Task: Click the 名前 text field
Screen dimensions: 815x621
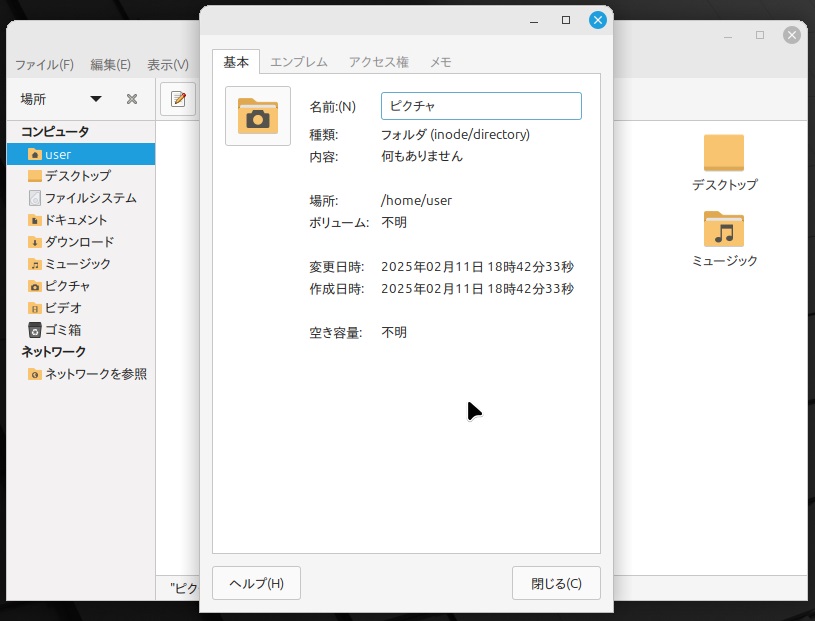Action: tap(481, 106)
